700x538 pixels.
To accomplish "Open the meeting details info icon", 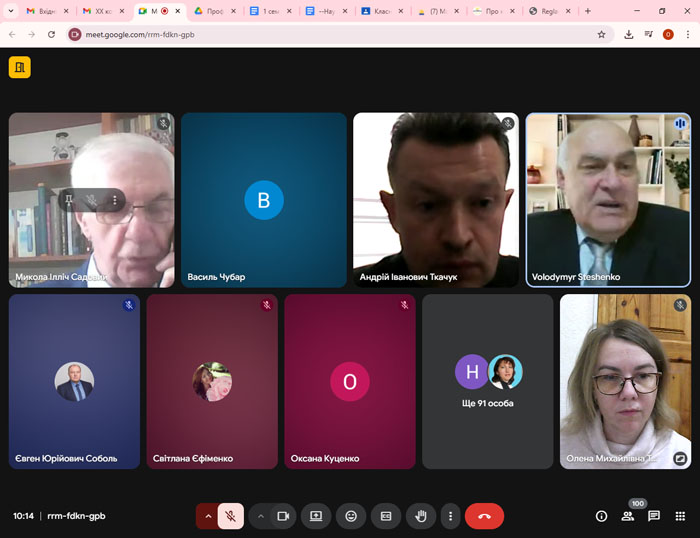I will (x=601, y=516).
